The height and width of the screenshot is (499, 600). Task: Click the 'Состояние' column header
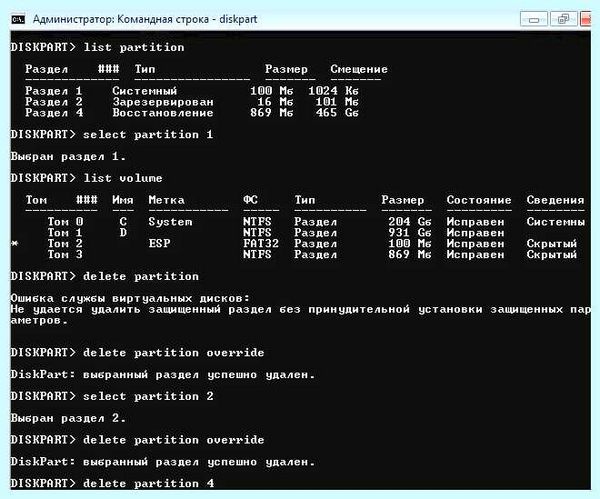coord(479,200)
